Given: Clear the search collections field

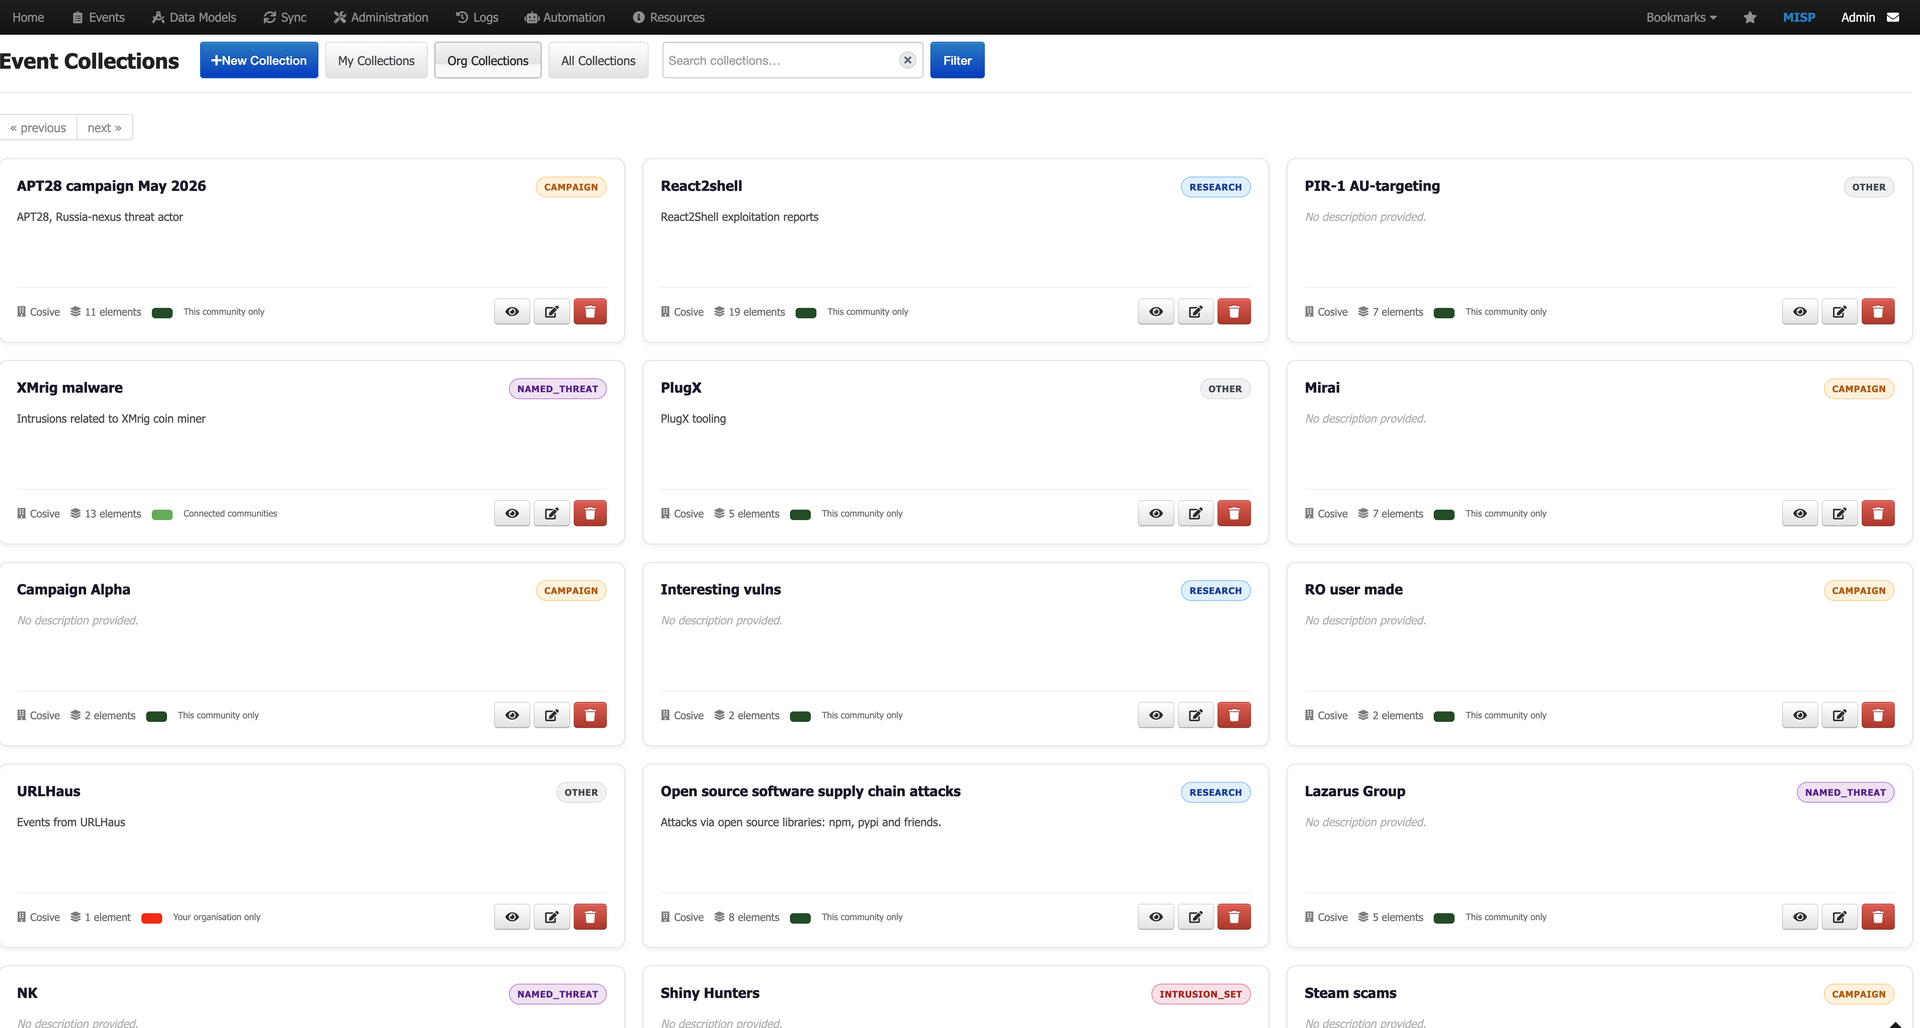Looking at the screenshot, I should pyautogui.click(x=907, y=60).
